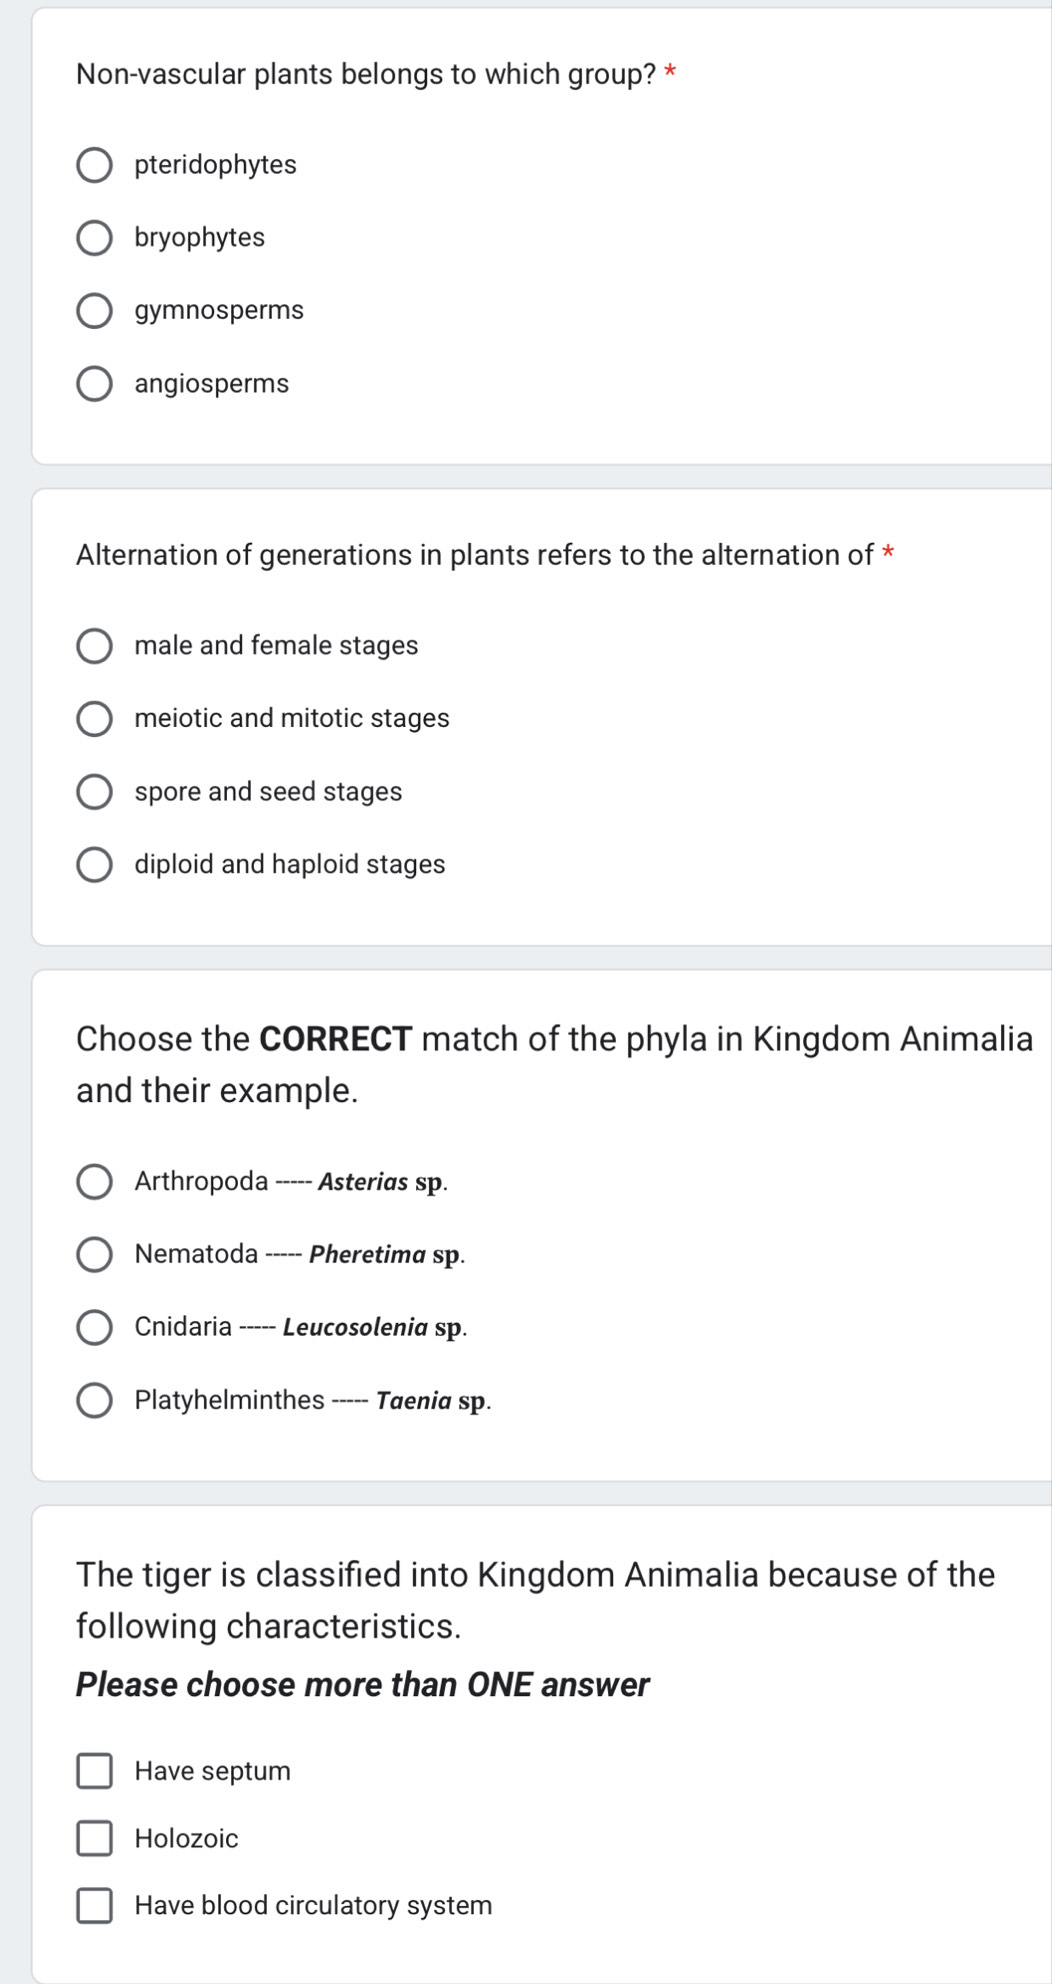Select the "bryophytes" option

pyautogui.click(x=96, y=238)
